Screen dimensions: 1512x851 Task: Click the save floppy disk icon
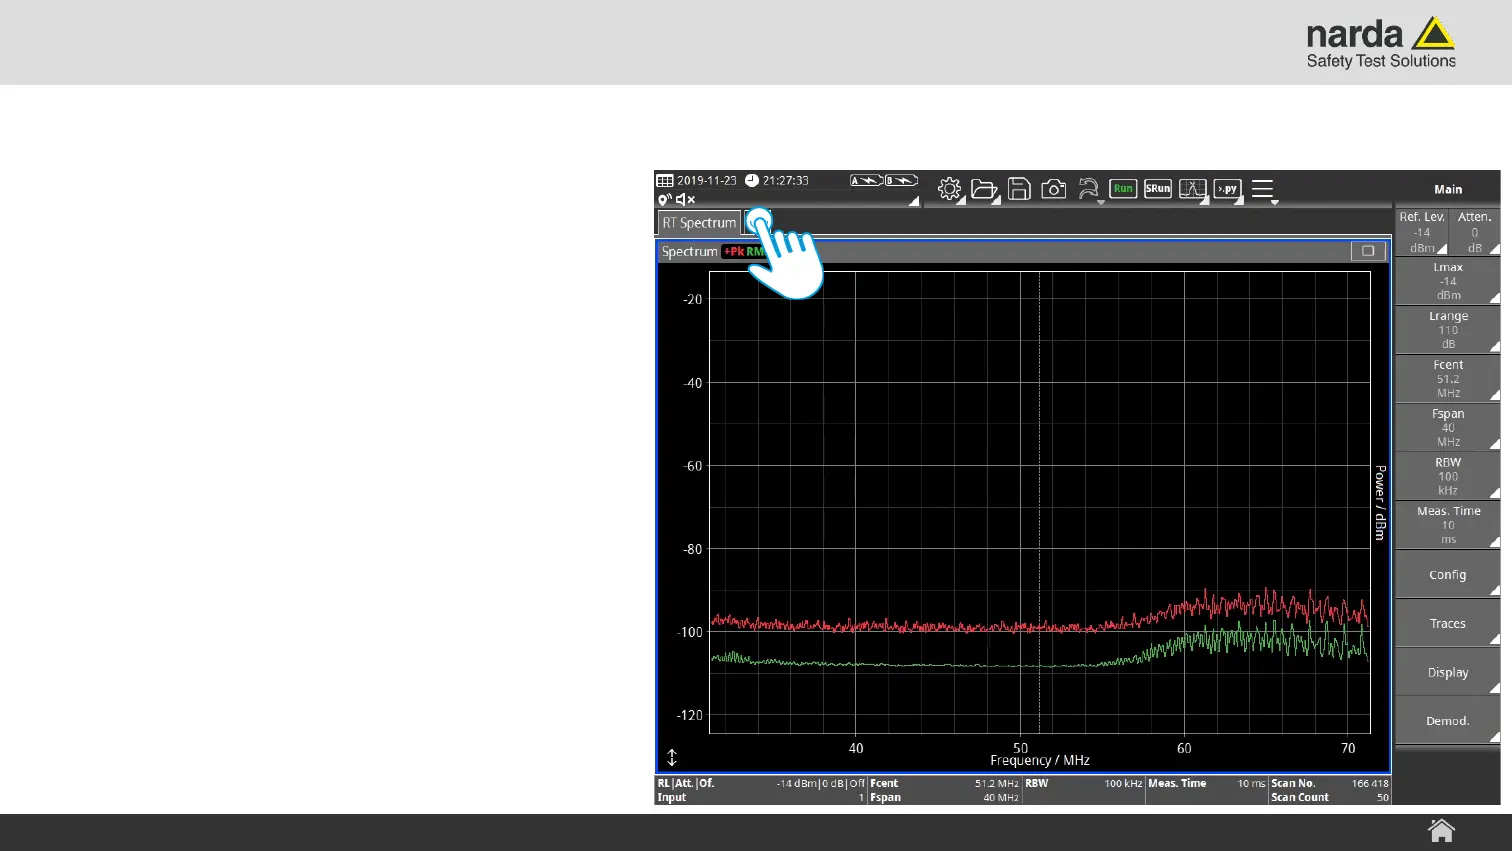click(1019, 189)
